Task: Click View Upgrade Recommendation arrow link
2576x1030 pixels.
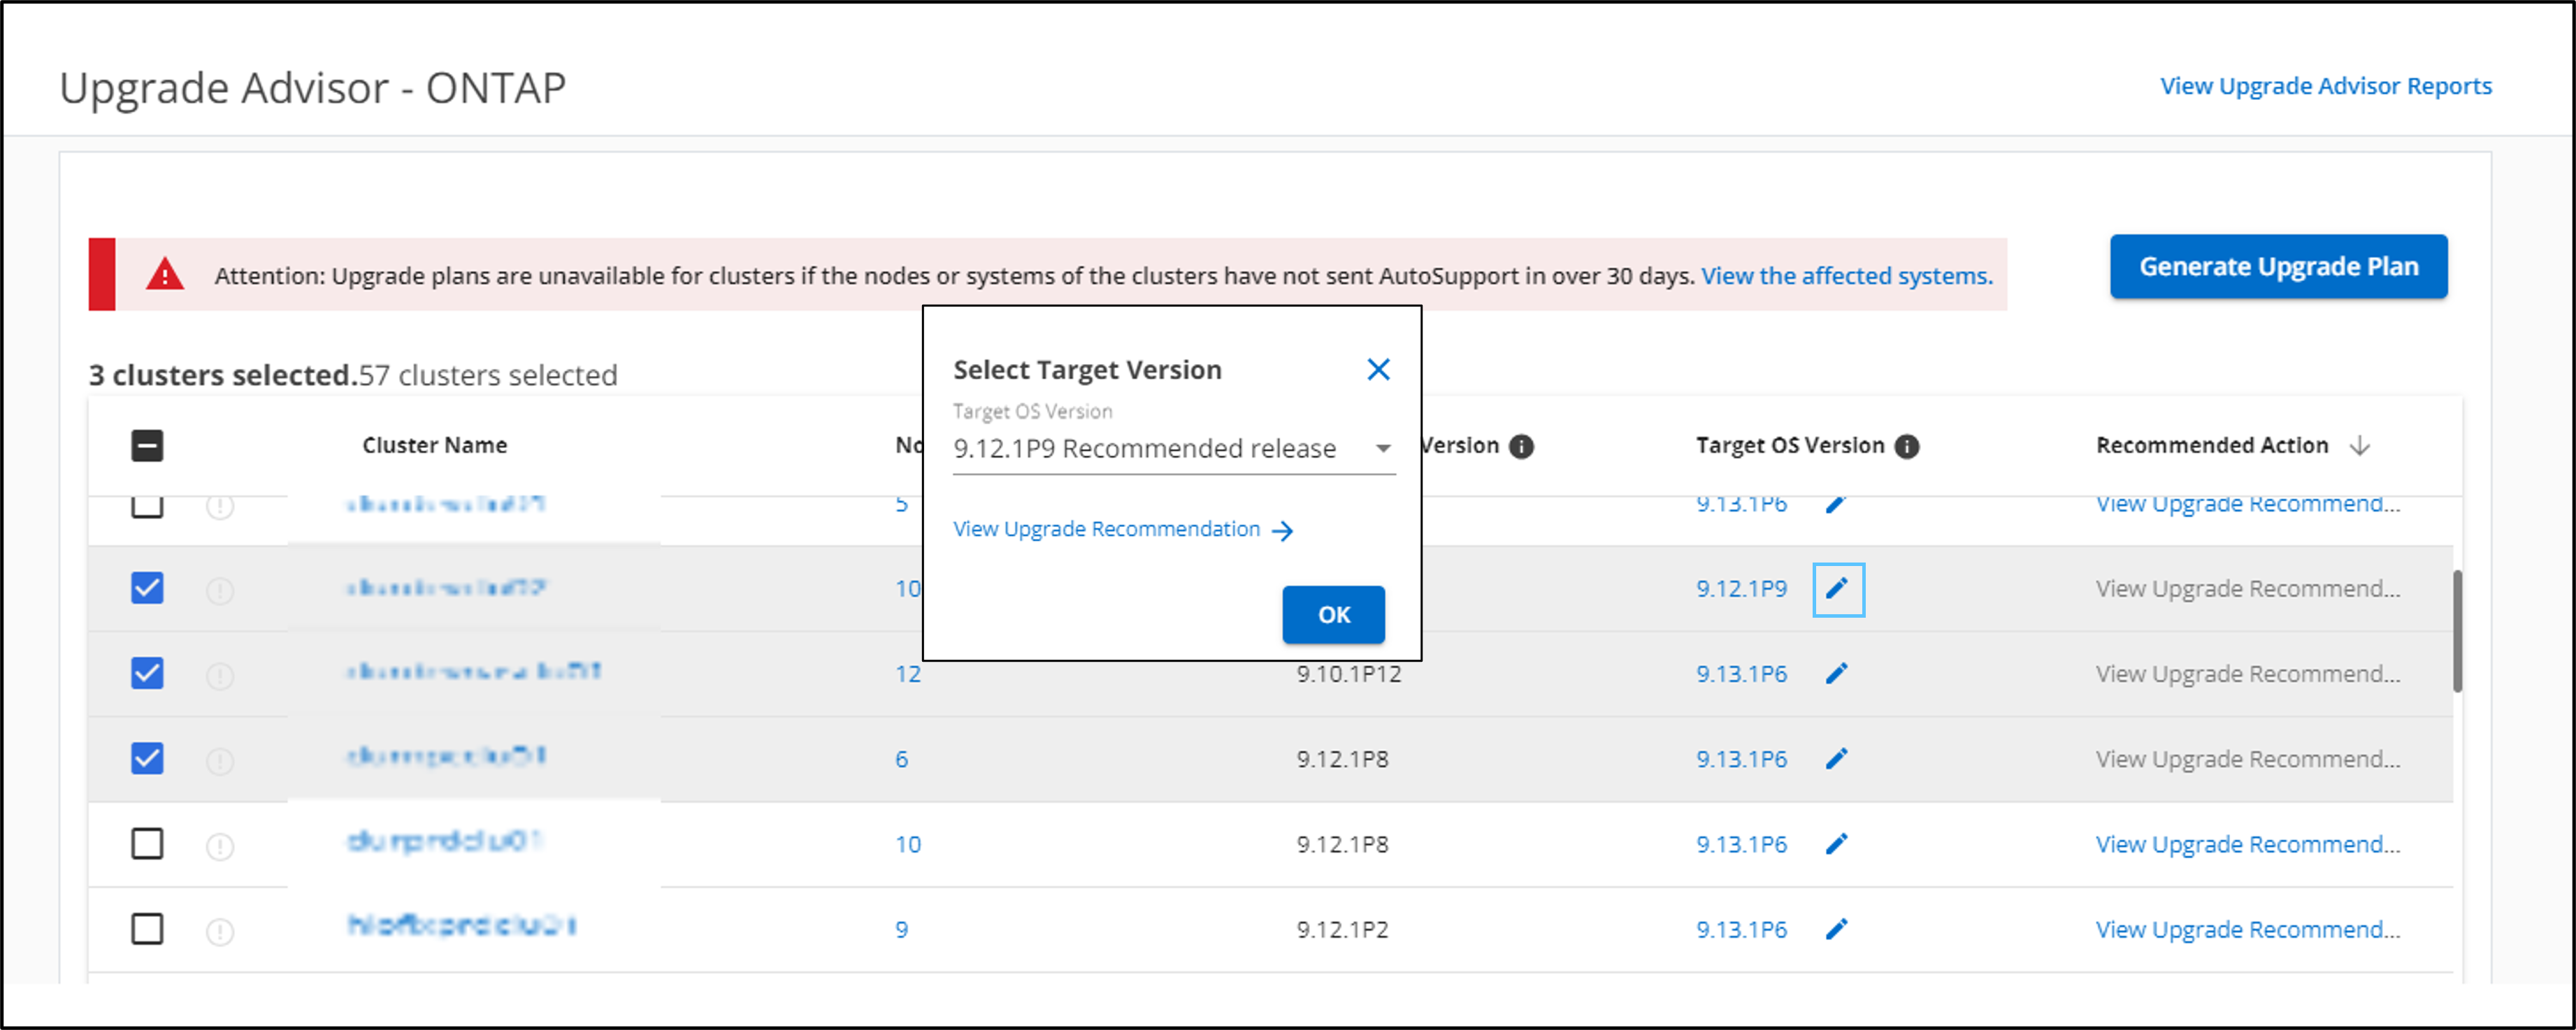Action: [1123, 529]
